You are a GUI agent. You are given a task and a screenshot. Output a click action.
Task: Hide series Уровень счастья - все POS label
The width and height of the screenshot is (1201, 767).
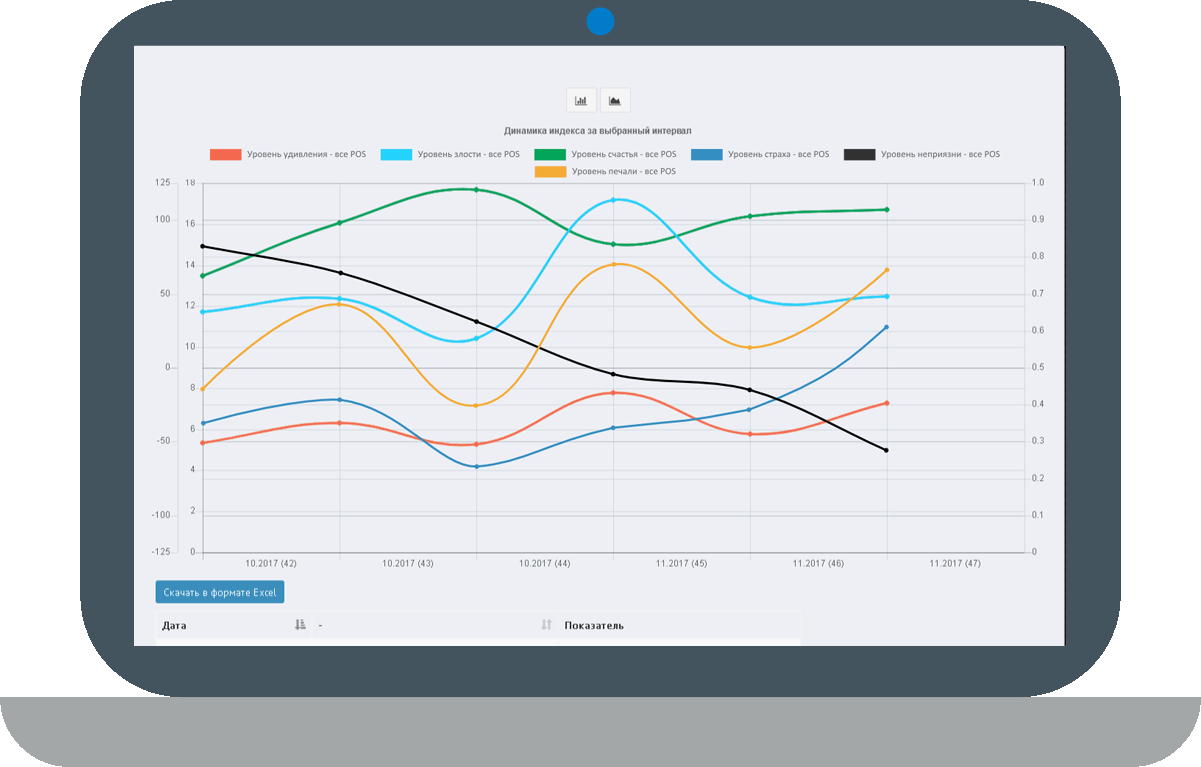coord(624,154)
